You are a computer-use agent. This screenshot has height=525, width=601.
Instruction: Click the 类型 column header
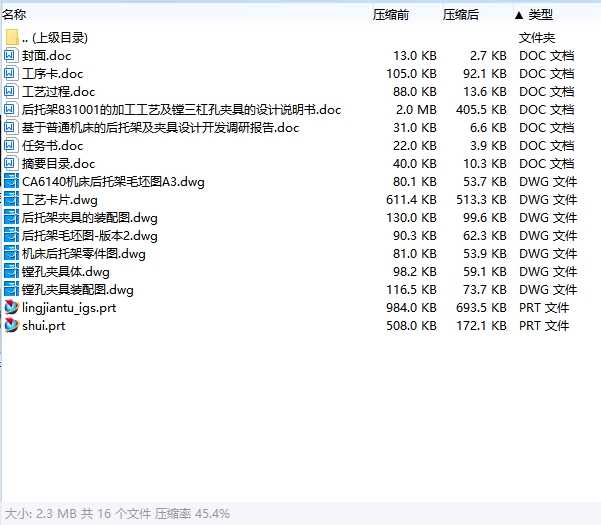540,15
